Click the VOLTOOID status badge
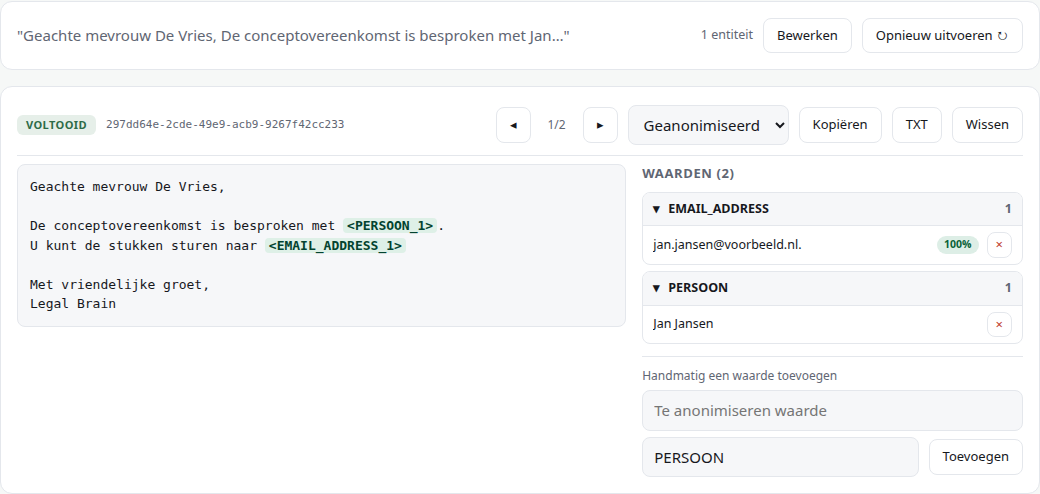 coord(56,125)
